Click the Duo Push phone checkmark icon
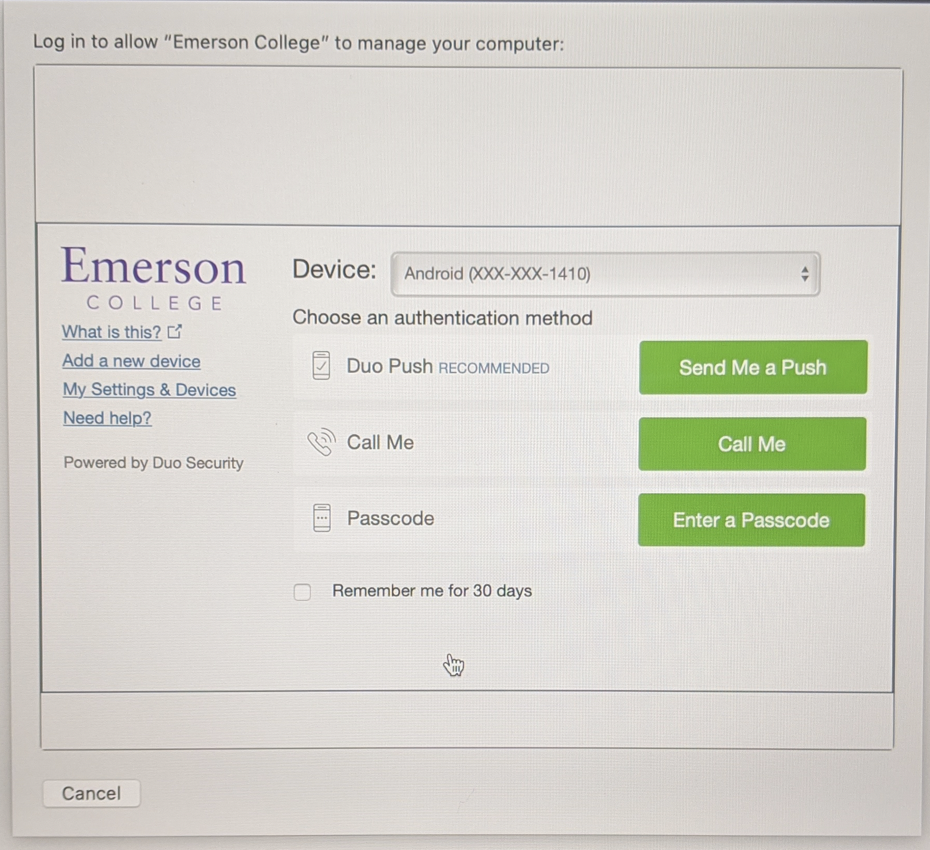The width and height of the screenshot is (930, 850). pos(321,365)
